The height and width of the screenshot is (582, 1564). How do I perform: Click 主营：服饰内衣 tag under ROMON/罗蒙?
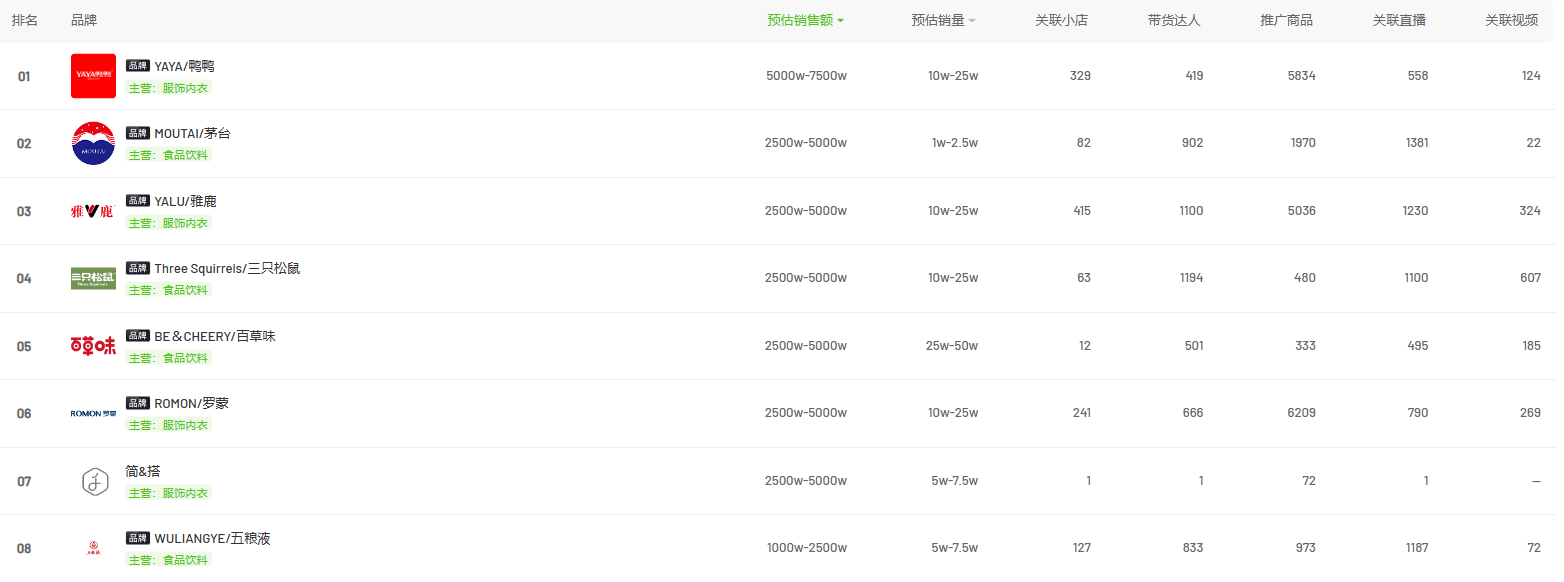(169, 425)
